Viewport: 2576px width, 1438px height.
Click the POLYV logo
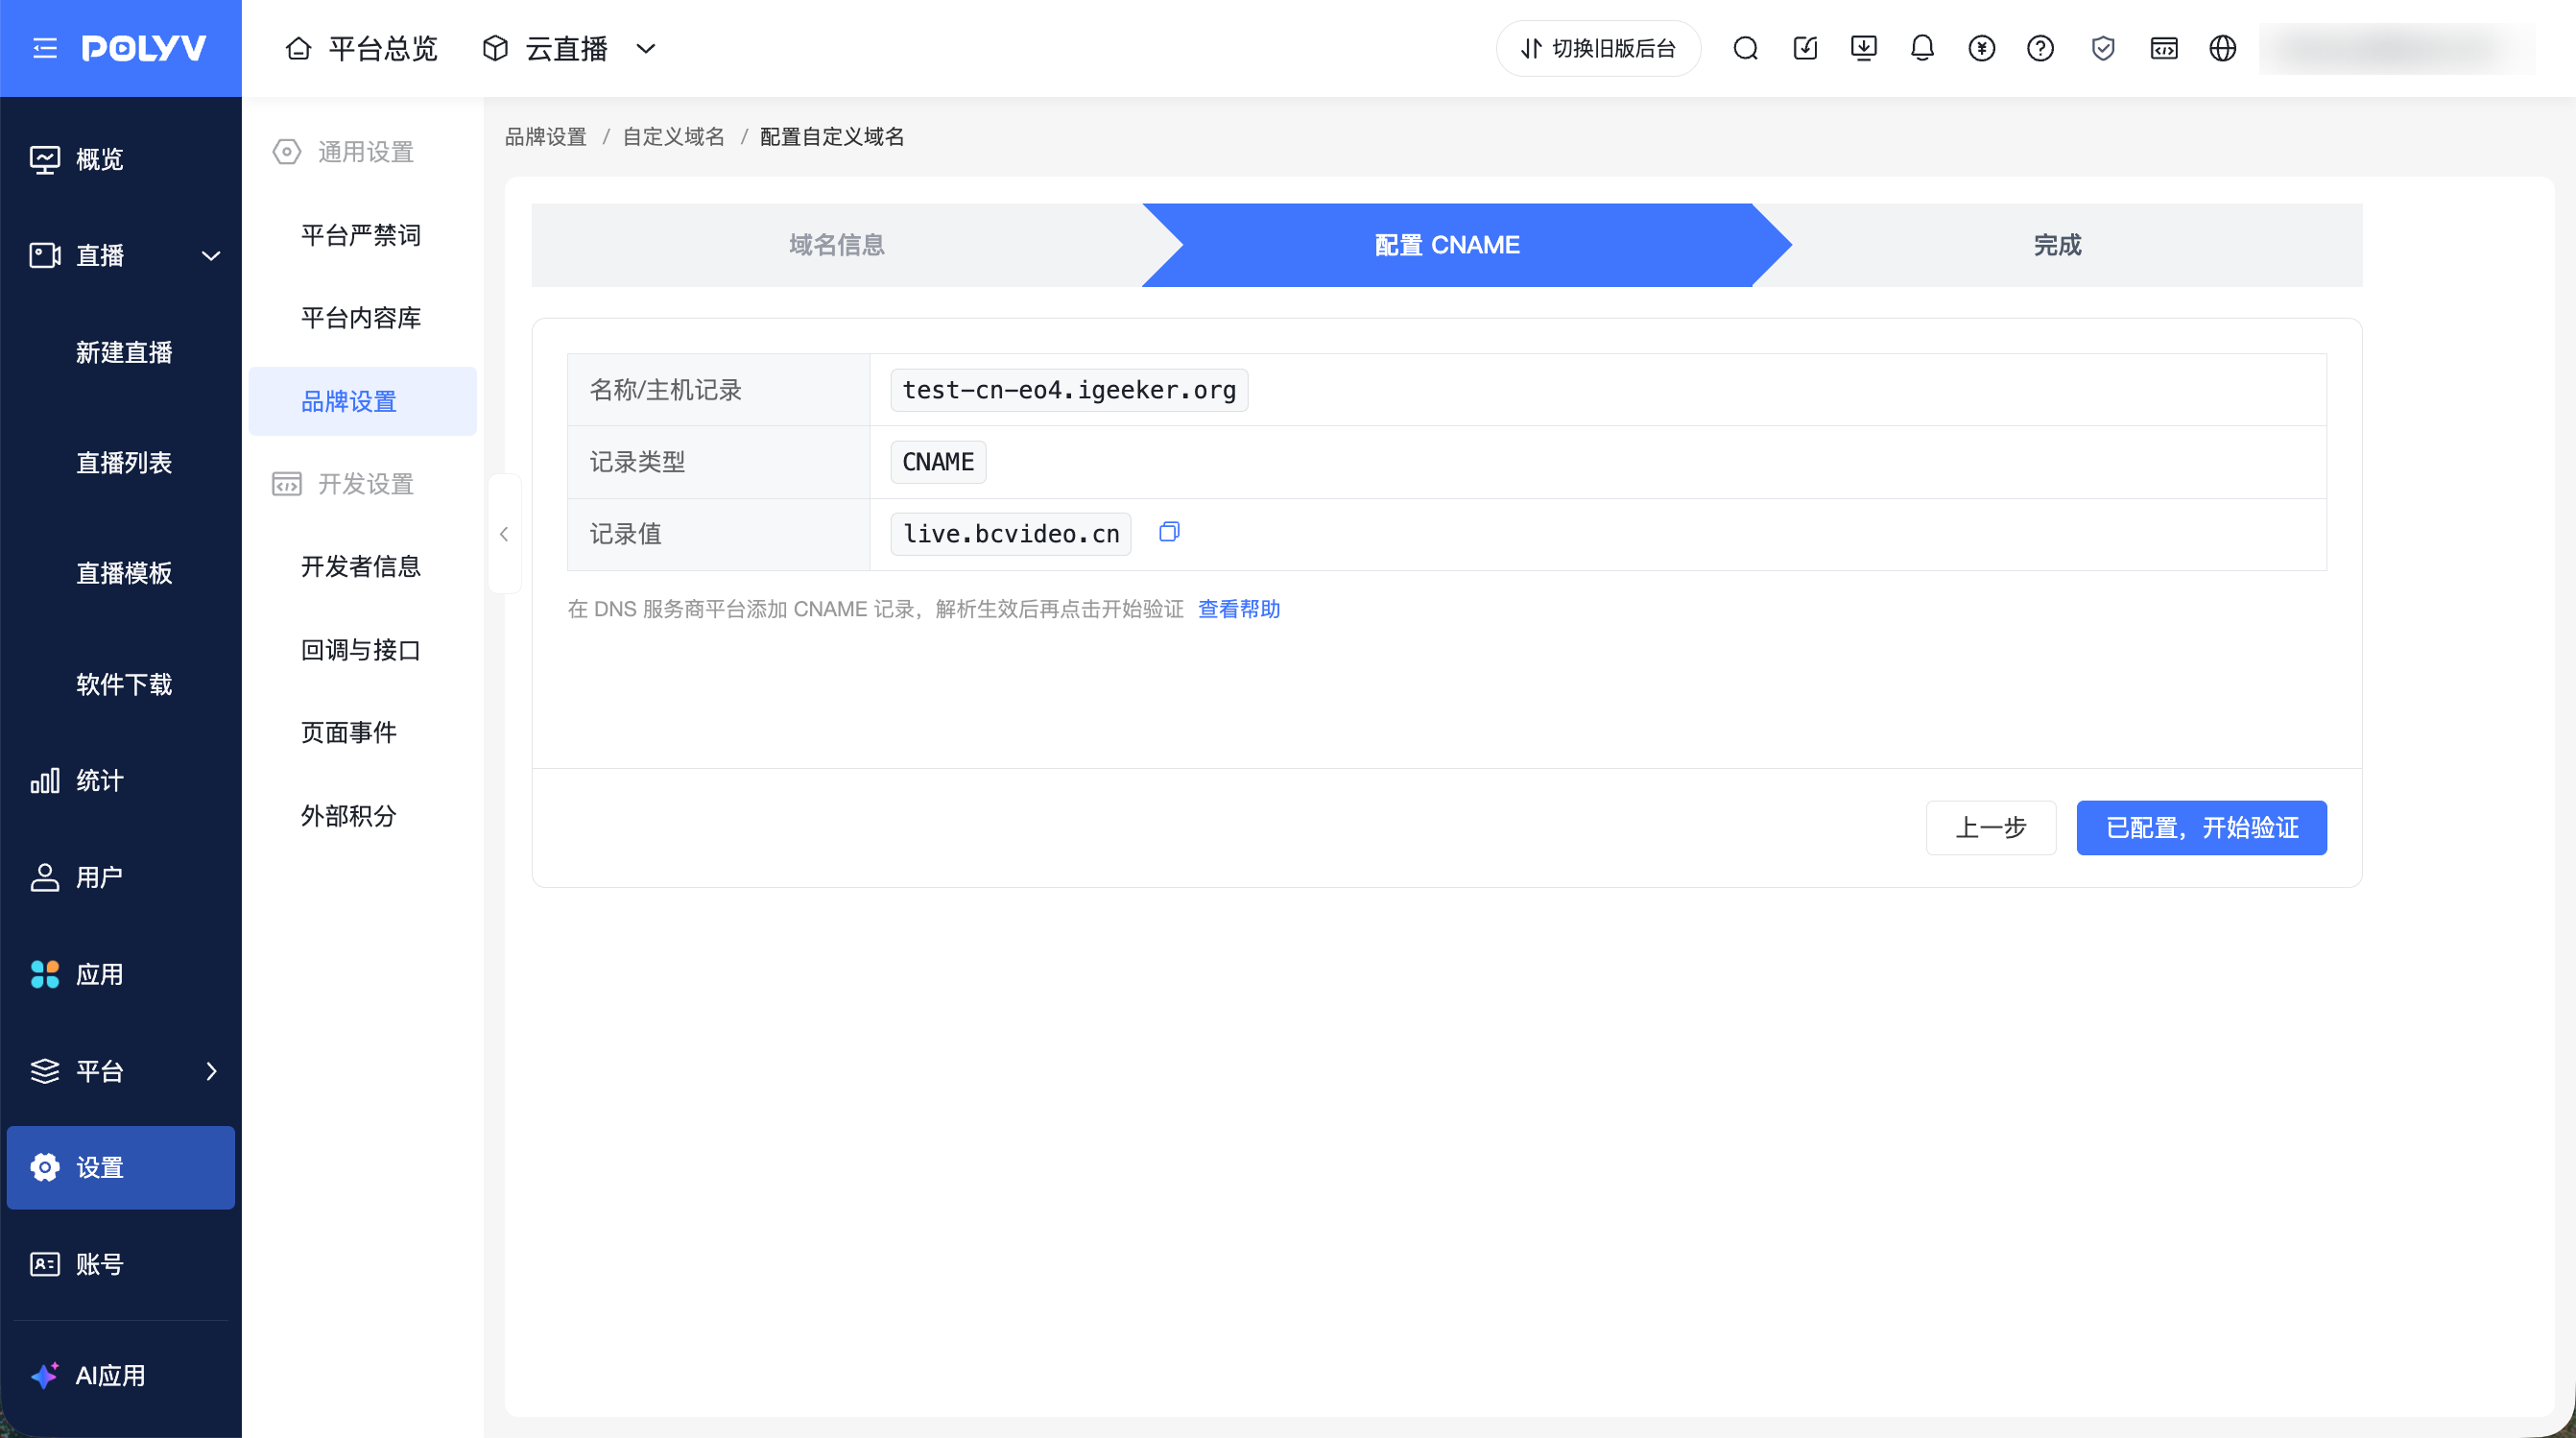click(144, 48)
